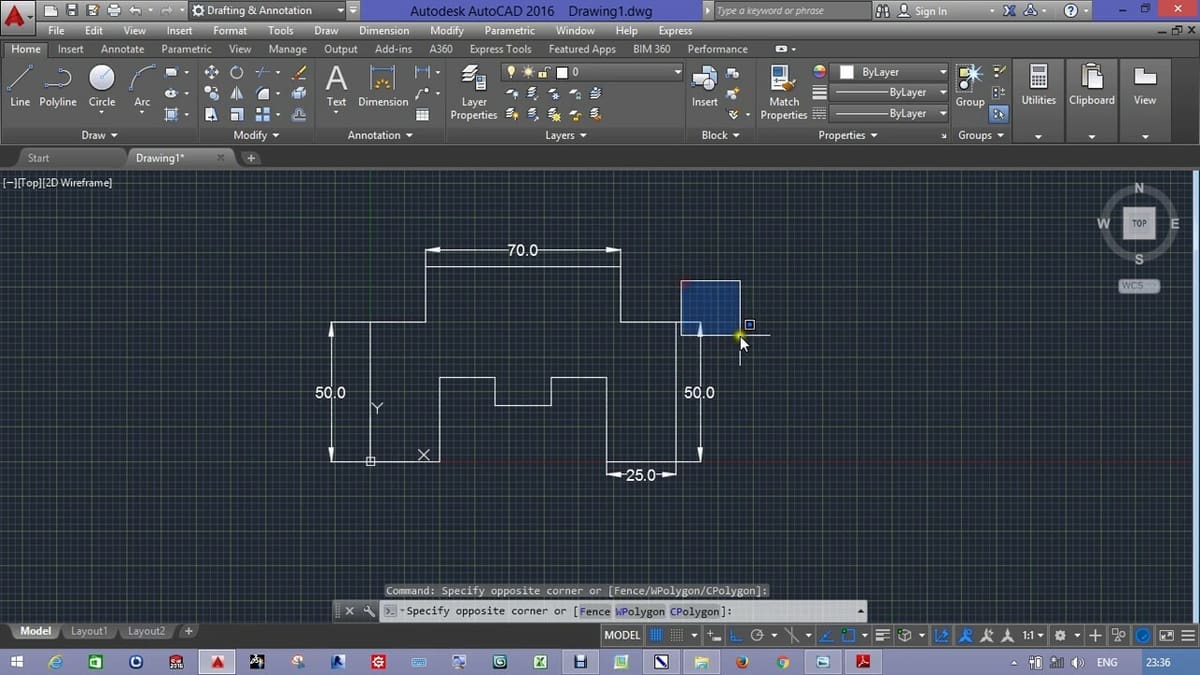Click the Rotate tool in Modify panel

pos(236,73)
